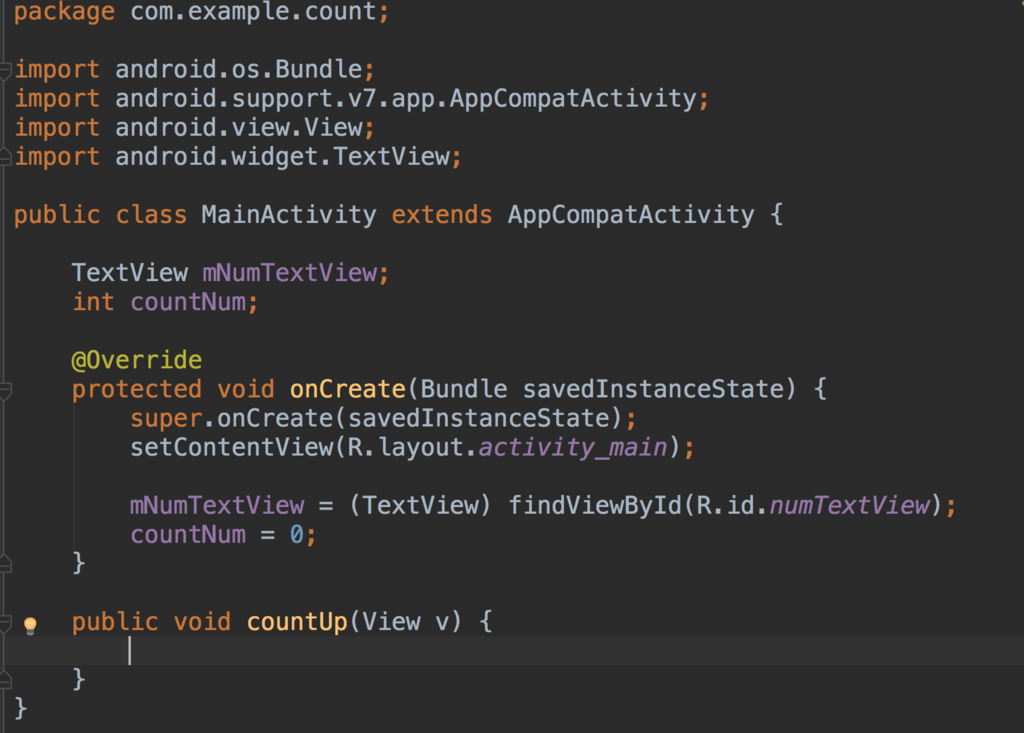Click 'android.view.View' import text
The width and height of the screenshot is (1024, 733).
238,127
